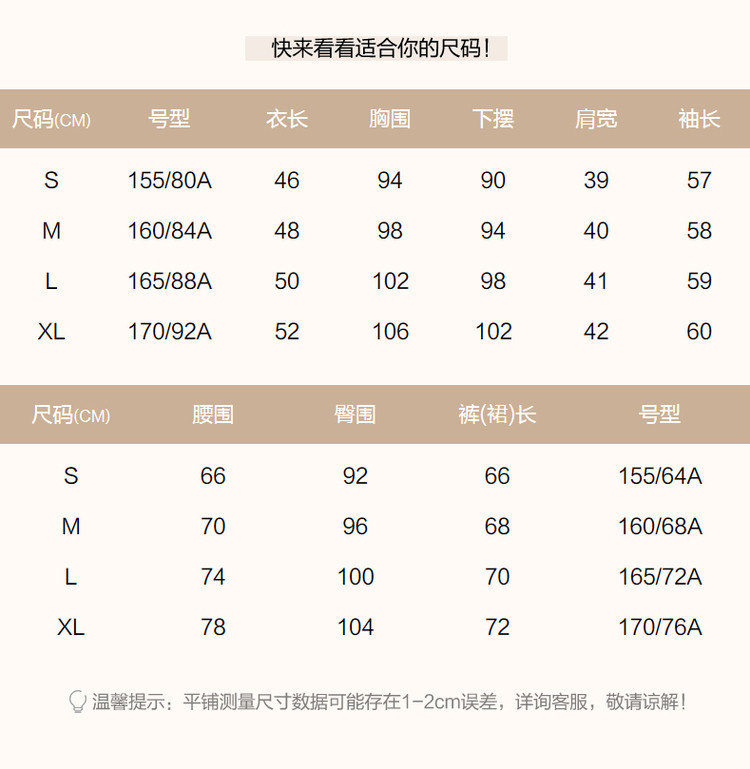This screenshot has width=750, height=769.
Task: Select the 臀围 column header
Action: point(355,414)
